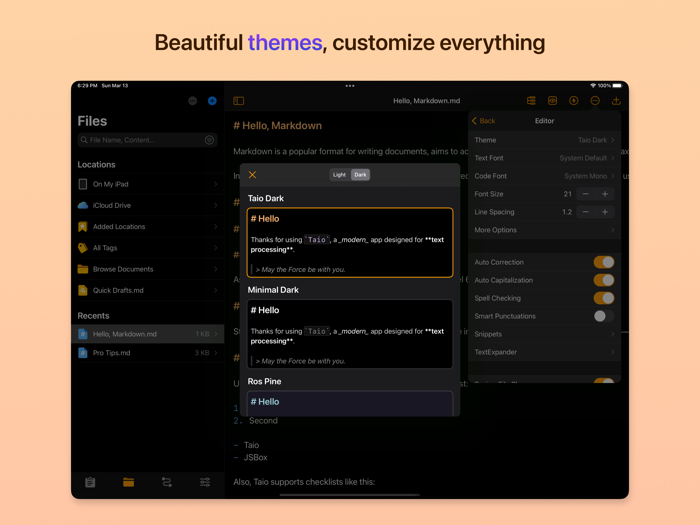Switch theme list to Dark

click(x=360, y=175)
